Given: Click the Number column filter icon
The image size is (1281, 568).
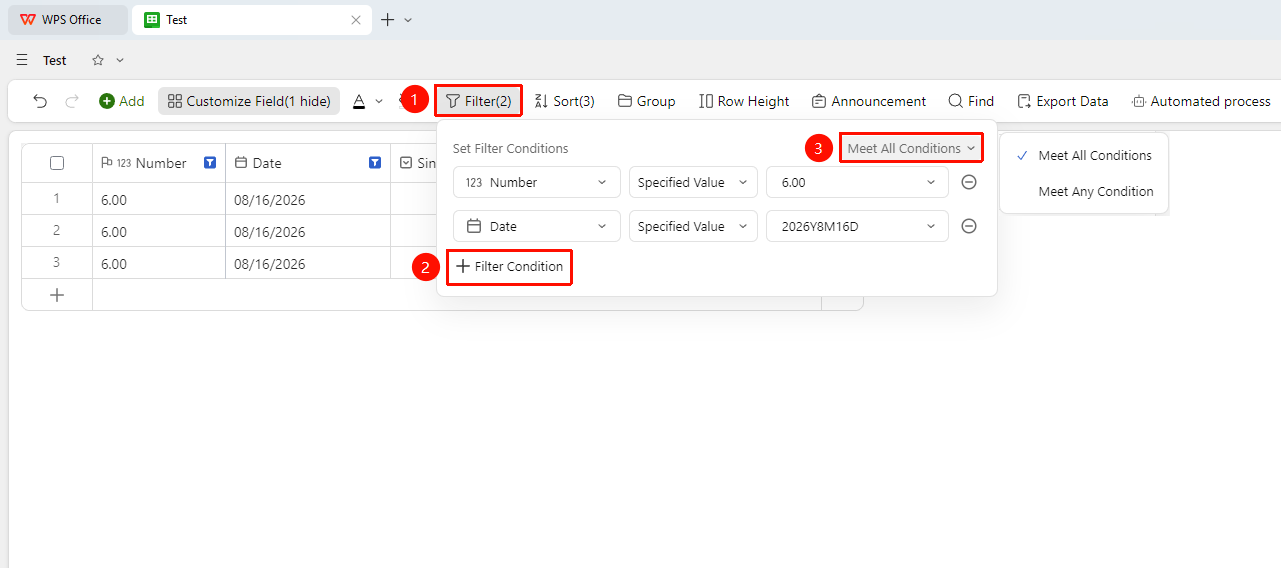Looking at the screenshot, I should point(210,163).
